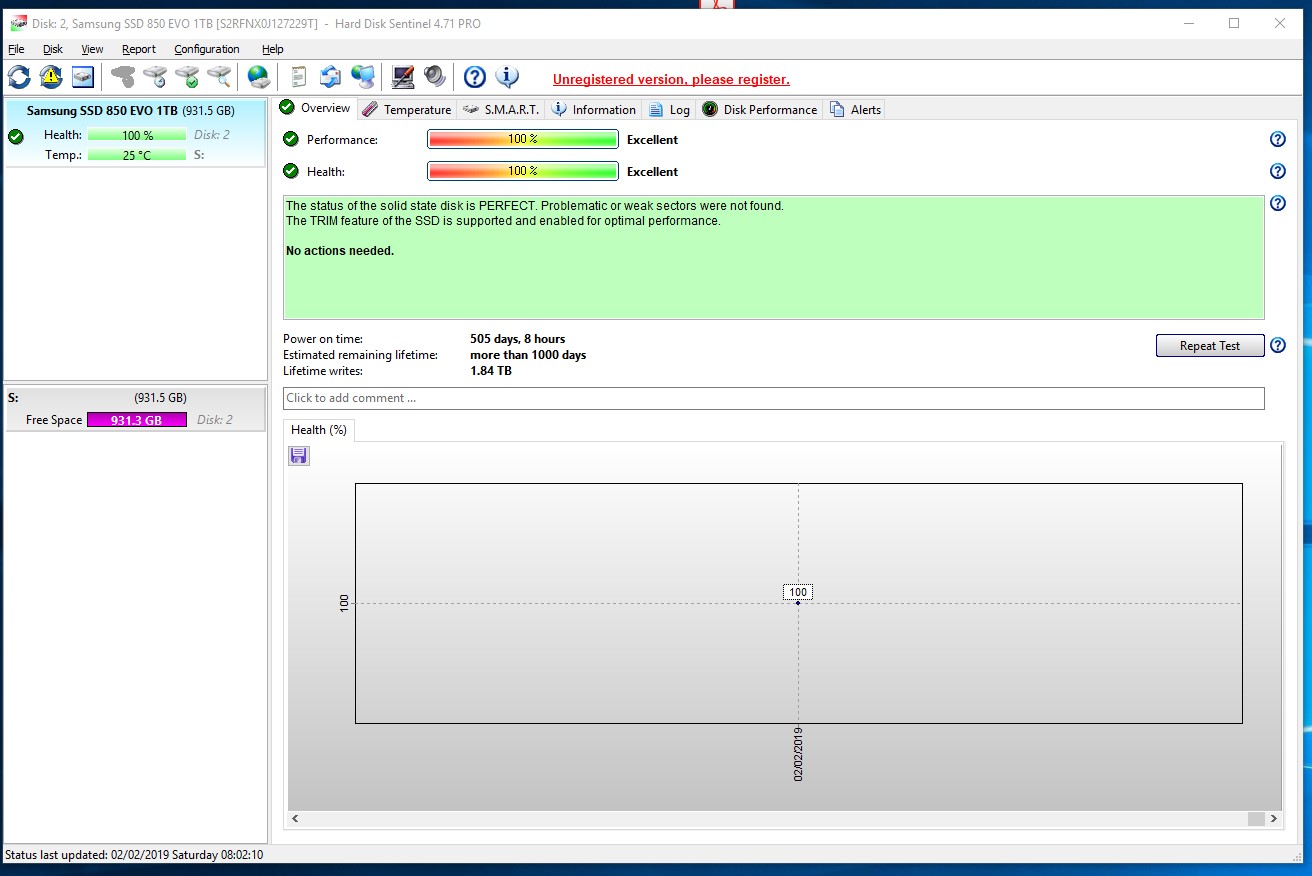Click the graph's left scroll arrow
Viewport: 1312px width, 876px height.
(295, 818)
